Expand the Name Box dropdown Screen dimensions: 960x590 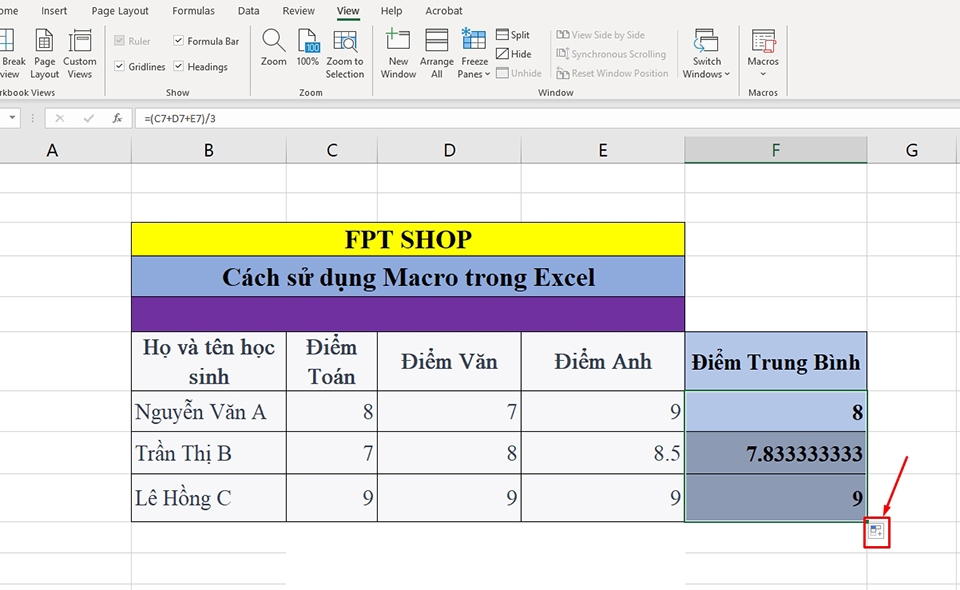[12, 118]
